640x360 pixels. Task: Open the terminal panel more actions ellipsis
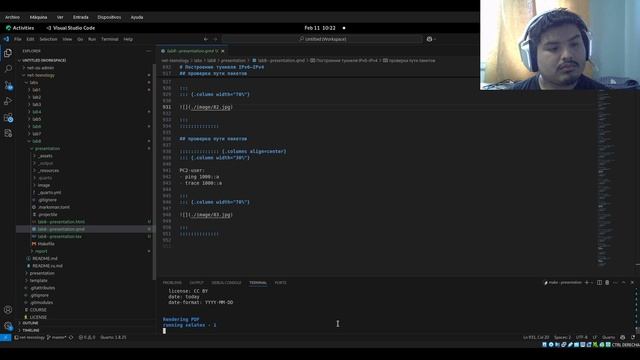coord(615,282)
